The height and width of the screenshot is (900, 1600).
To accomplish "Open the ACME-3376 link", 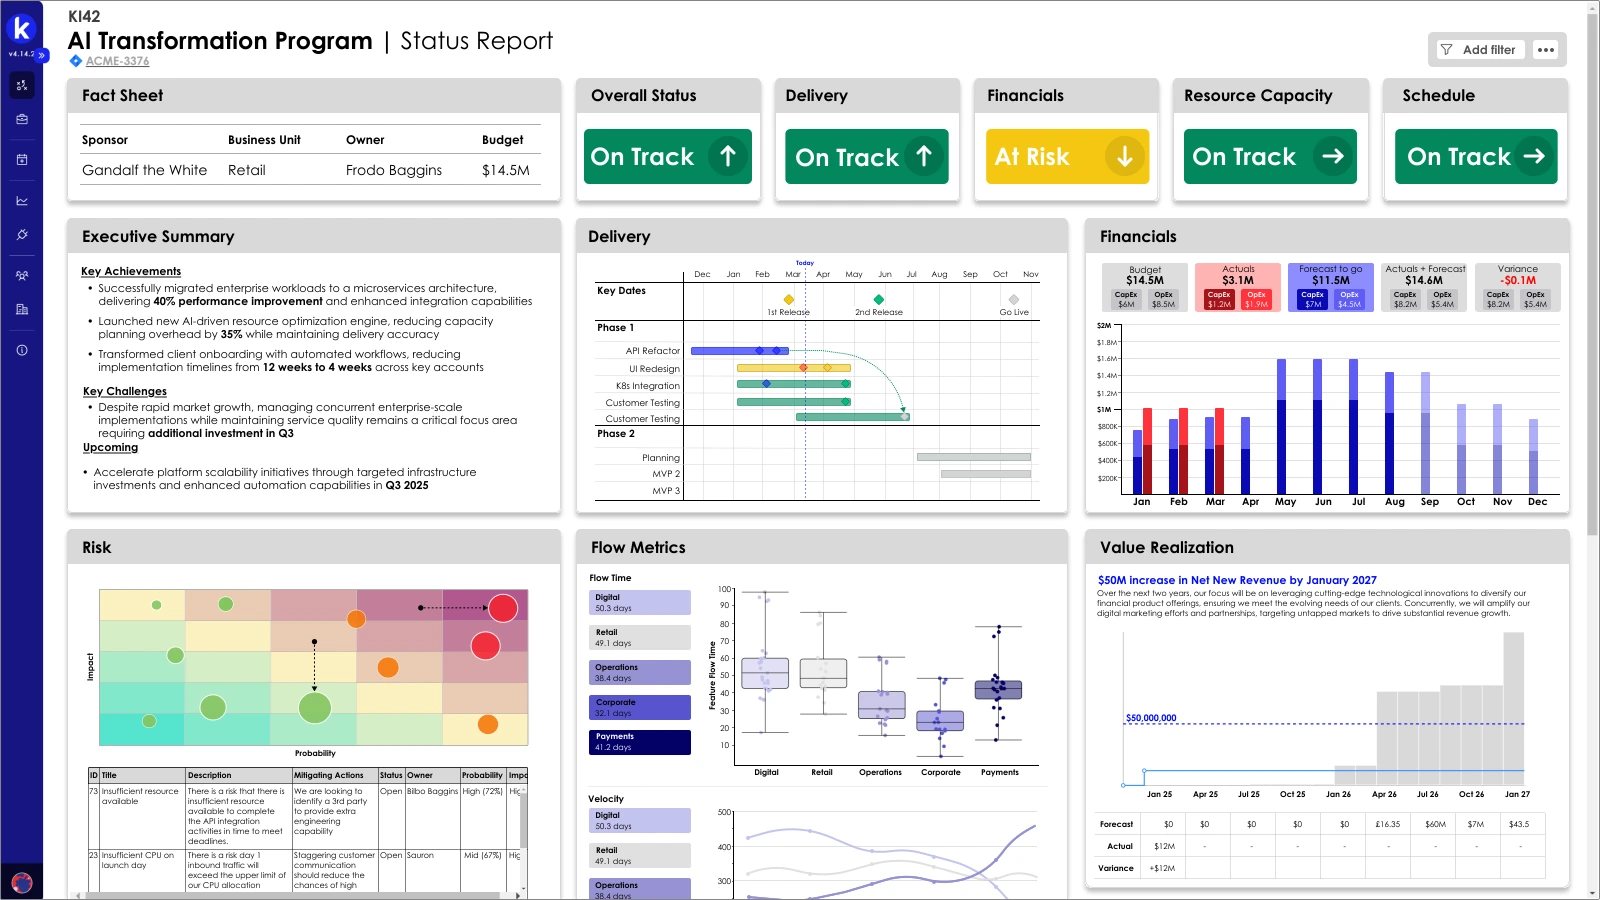I will point(117,61).
